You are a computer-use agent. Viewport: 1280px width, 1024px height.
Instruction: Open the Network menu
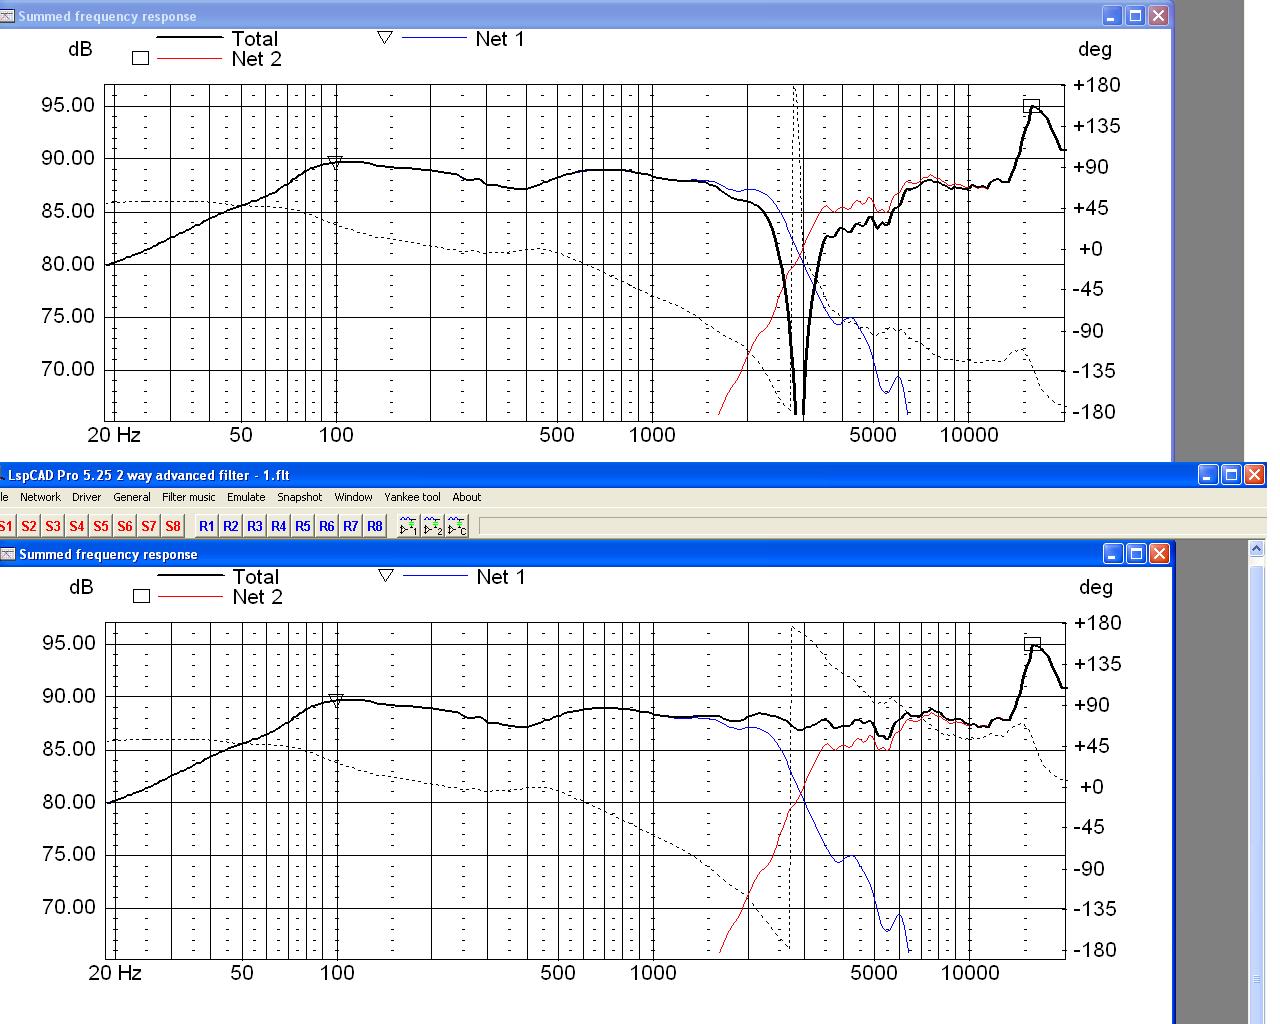point(40,497)
